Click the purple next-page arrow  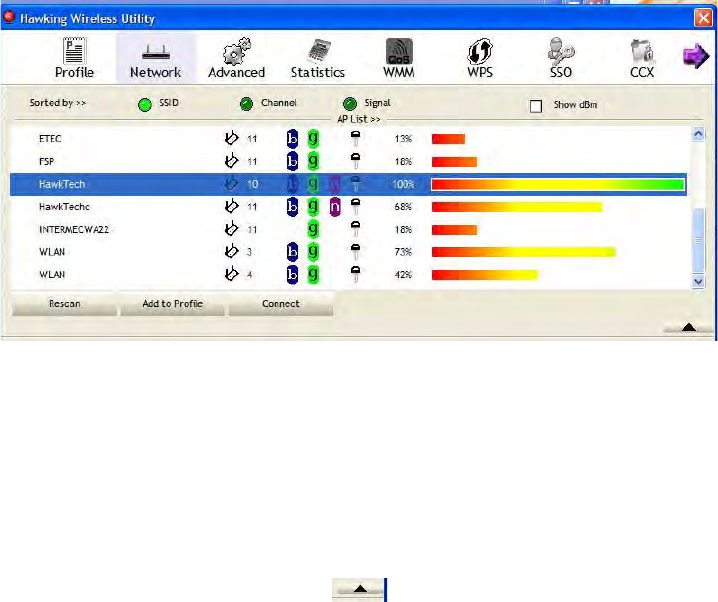coord(696,56)
